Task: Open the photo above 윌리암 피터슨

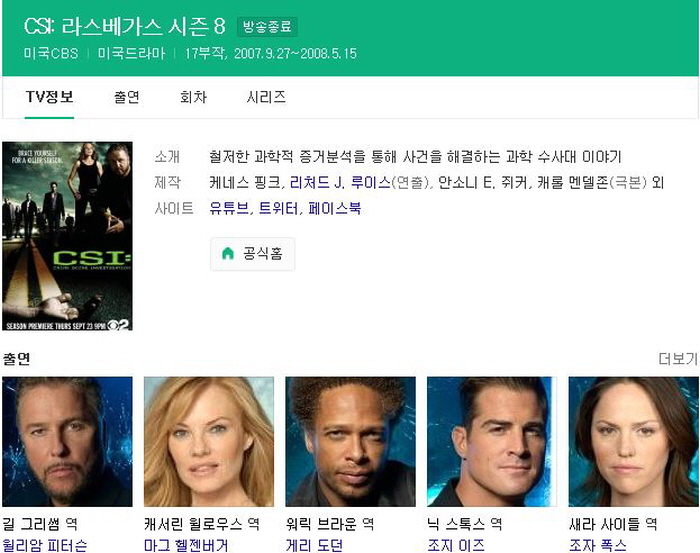Action: [67, 441]
